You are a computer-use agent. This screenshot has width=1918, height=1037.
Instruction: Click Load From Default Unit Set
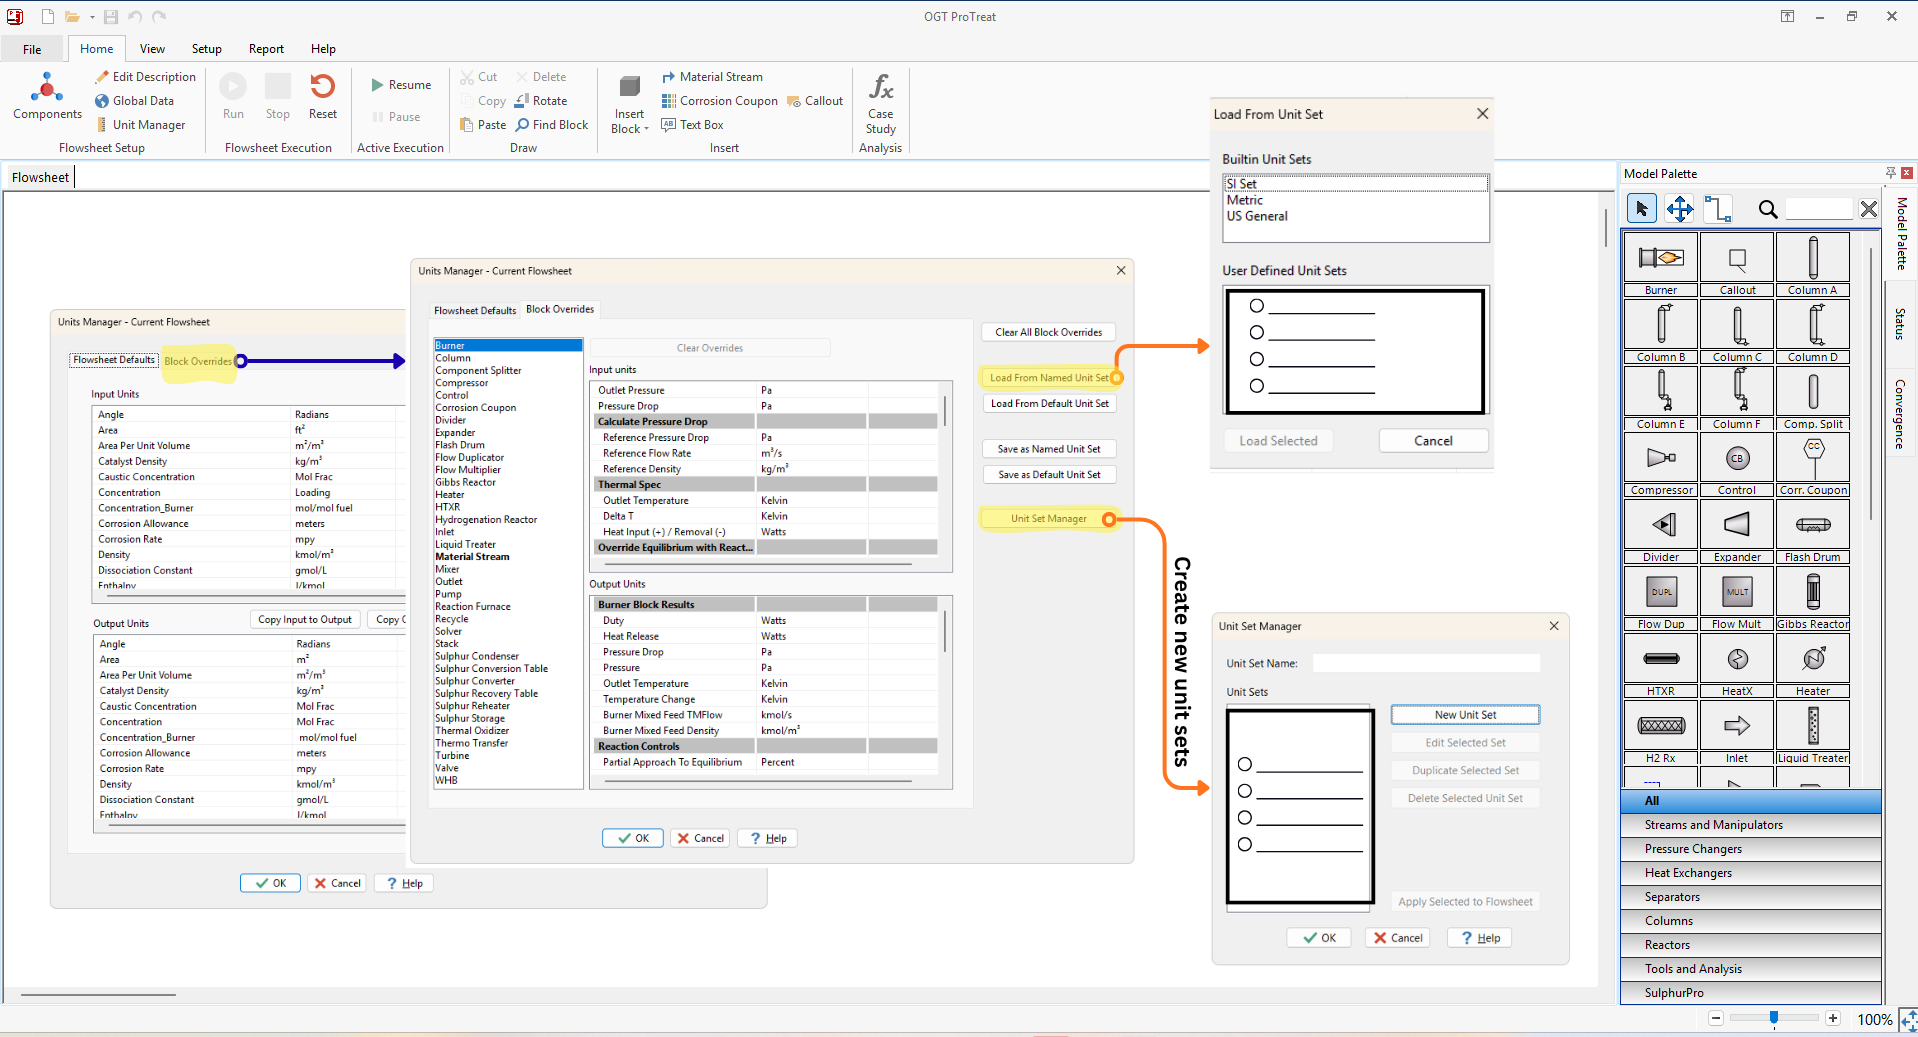pos(1048,404)
